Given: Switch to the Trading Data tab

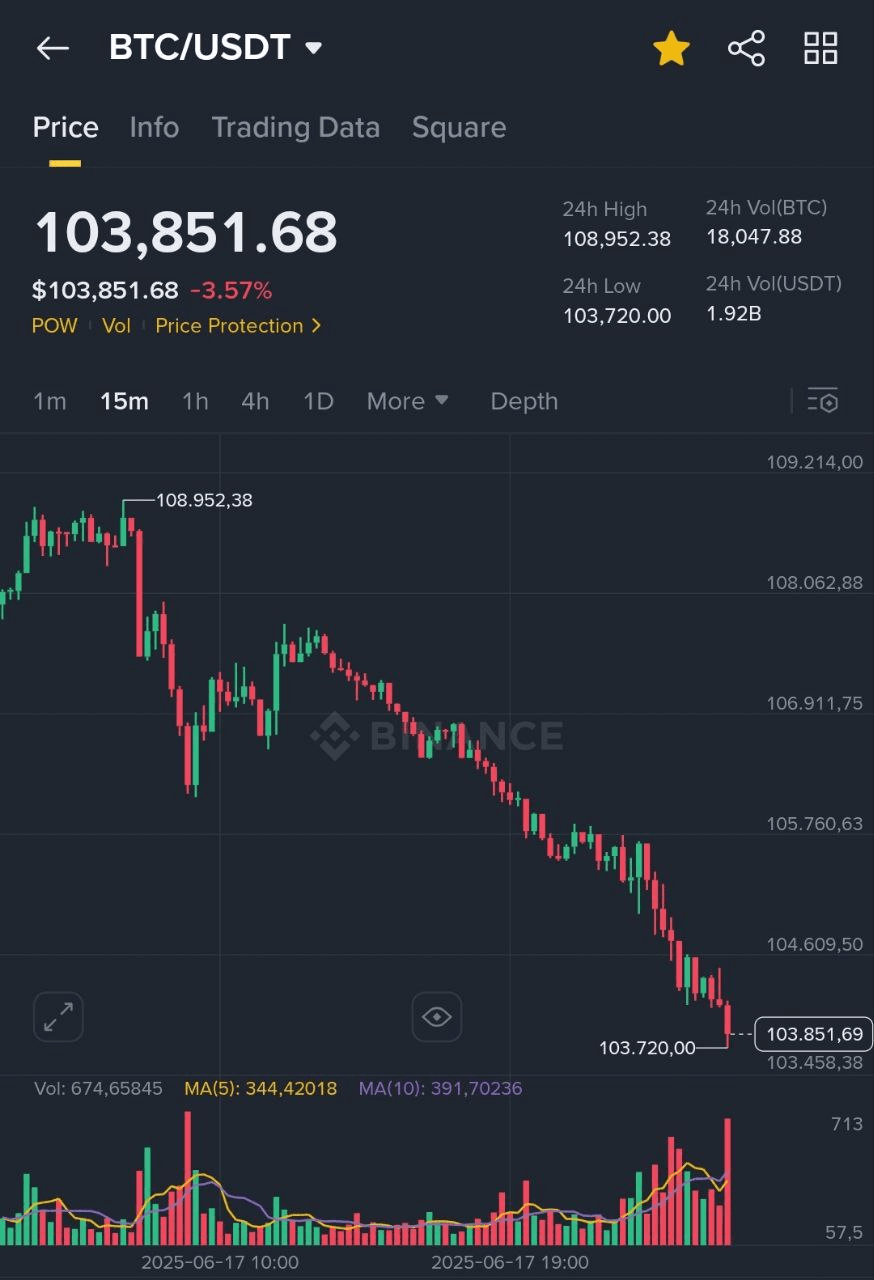Looking at the screenshot, I should coord(295,127).
